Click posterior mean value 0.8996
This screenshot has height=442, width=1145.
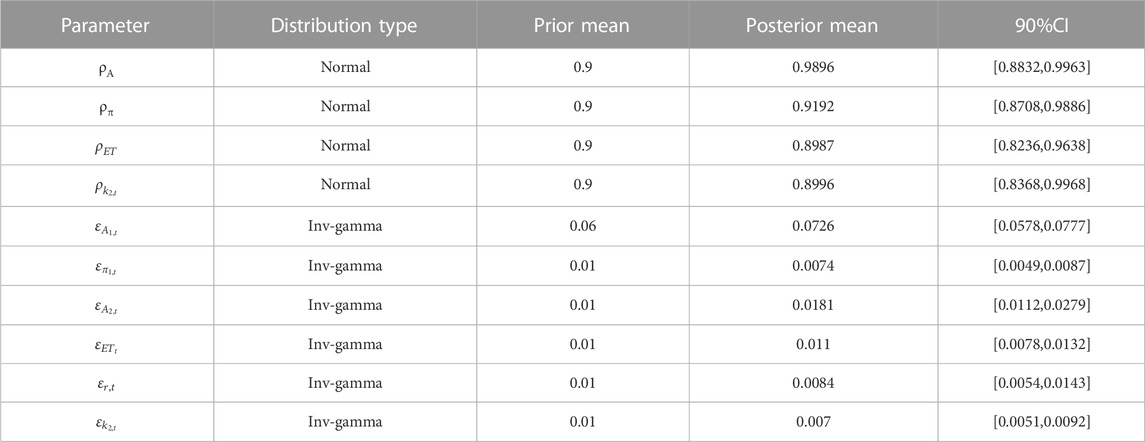point(813,186)
